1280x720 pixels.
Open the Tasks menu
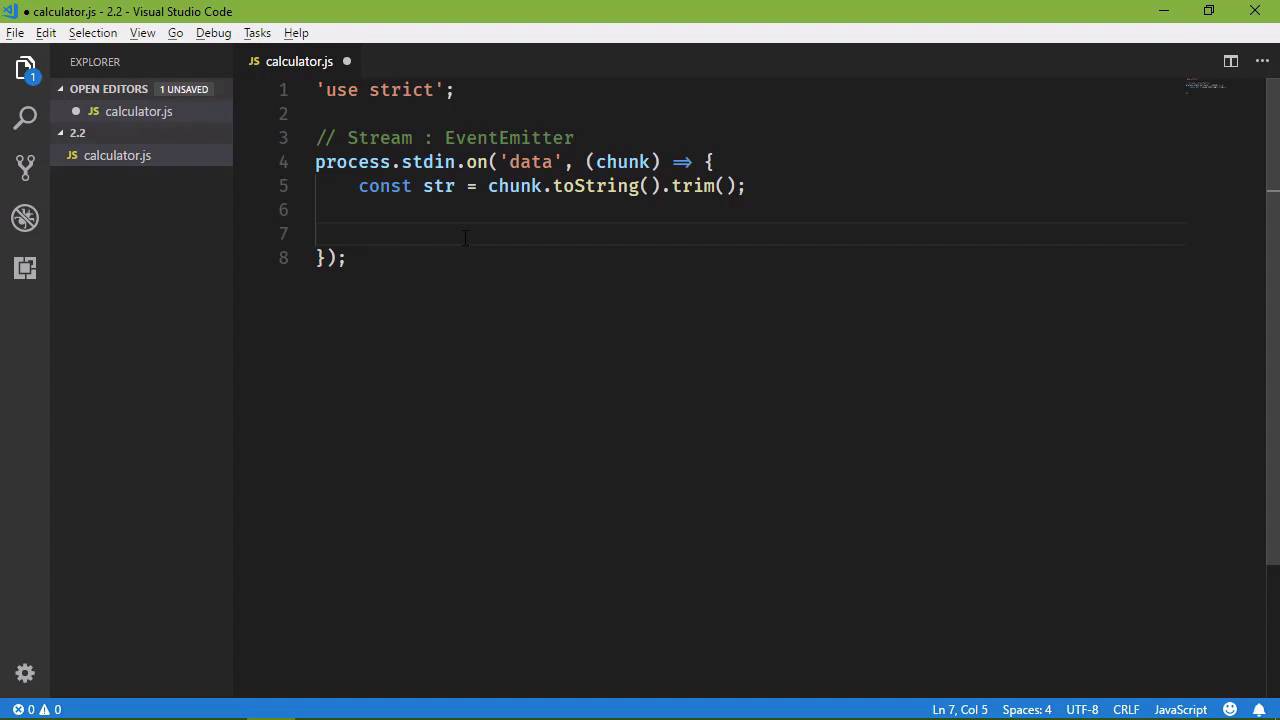click(x=257, y=33)
